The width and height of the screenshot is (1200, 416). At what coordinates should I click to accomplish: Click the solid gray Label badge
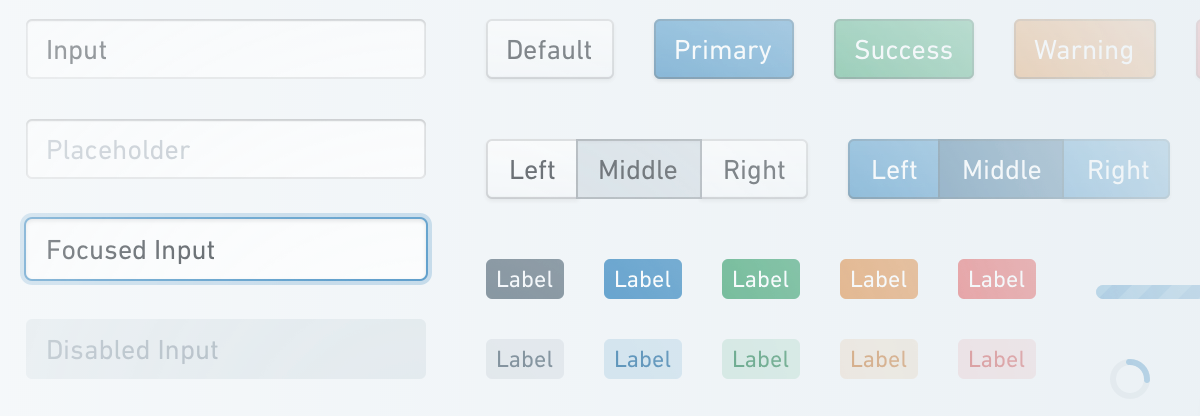(x=525, y=279)
